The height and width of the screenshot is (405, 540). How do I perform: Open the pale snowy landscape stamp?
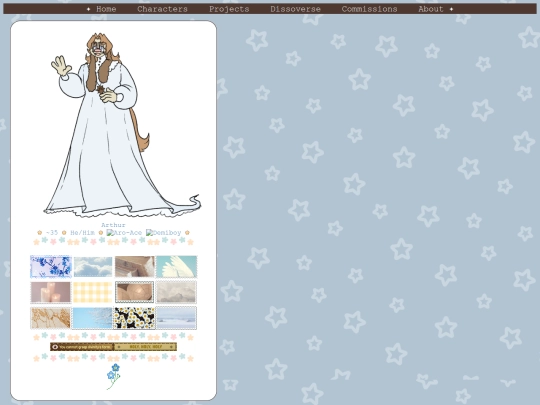click(x=176, y=318)
